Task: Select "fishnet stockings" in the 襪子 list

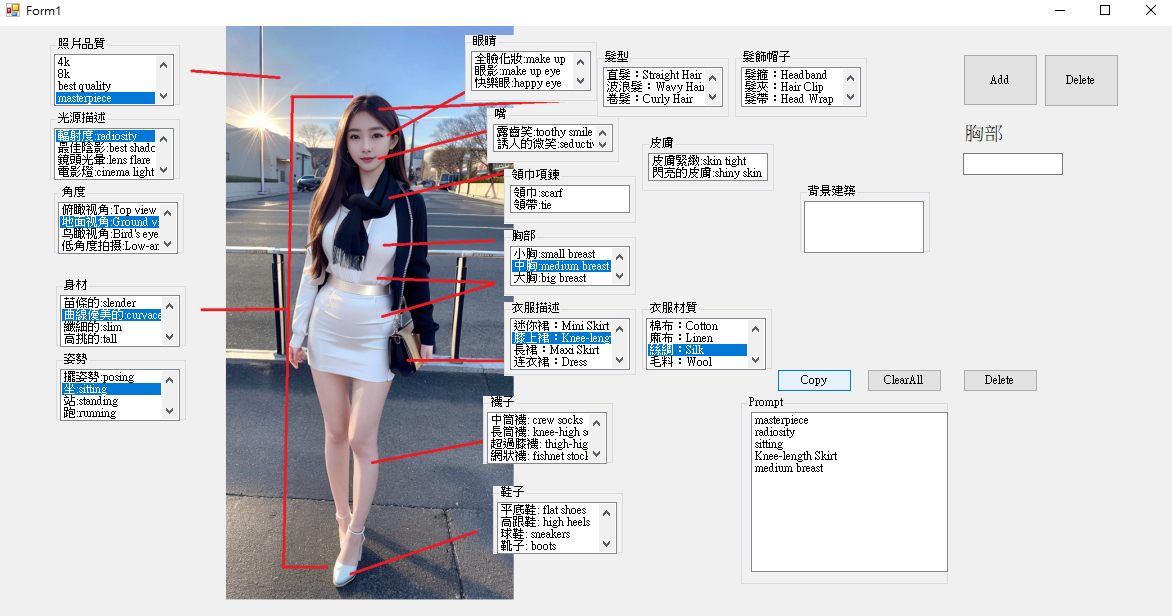Action: point(545,456)
